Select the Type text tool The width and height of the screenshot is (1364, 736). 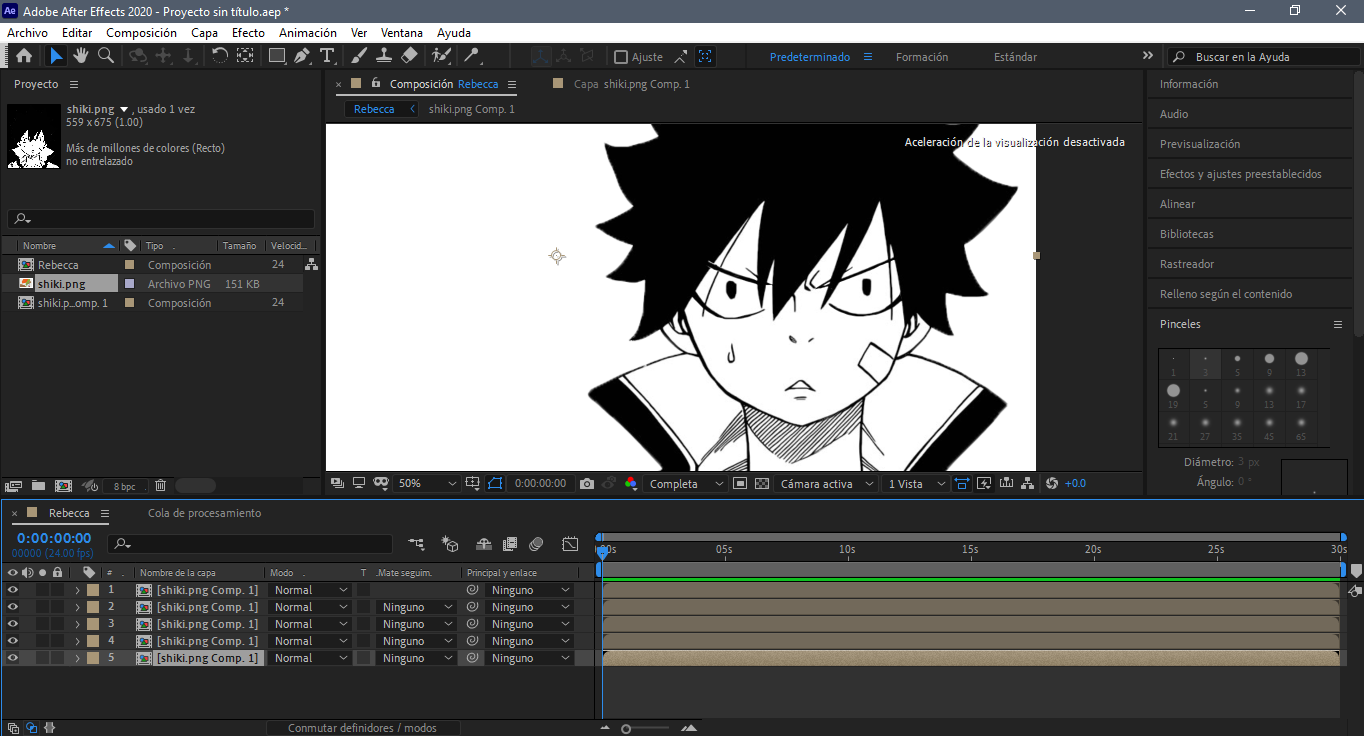point(327,56)
